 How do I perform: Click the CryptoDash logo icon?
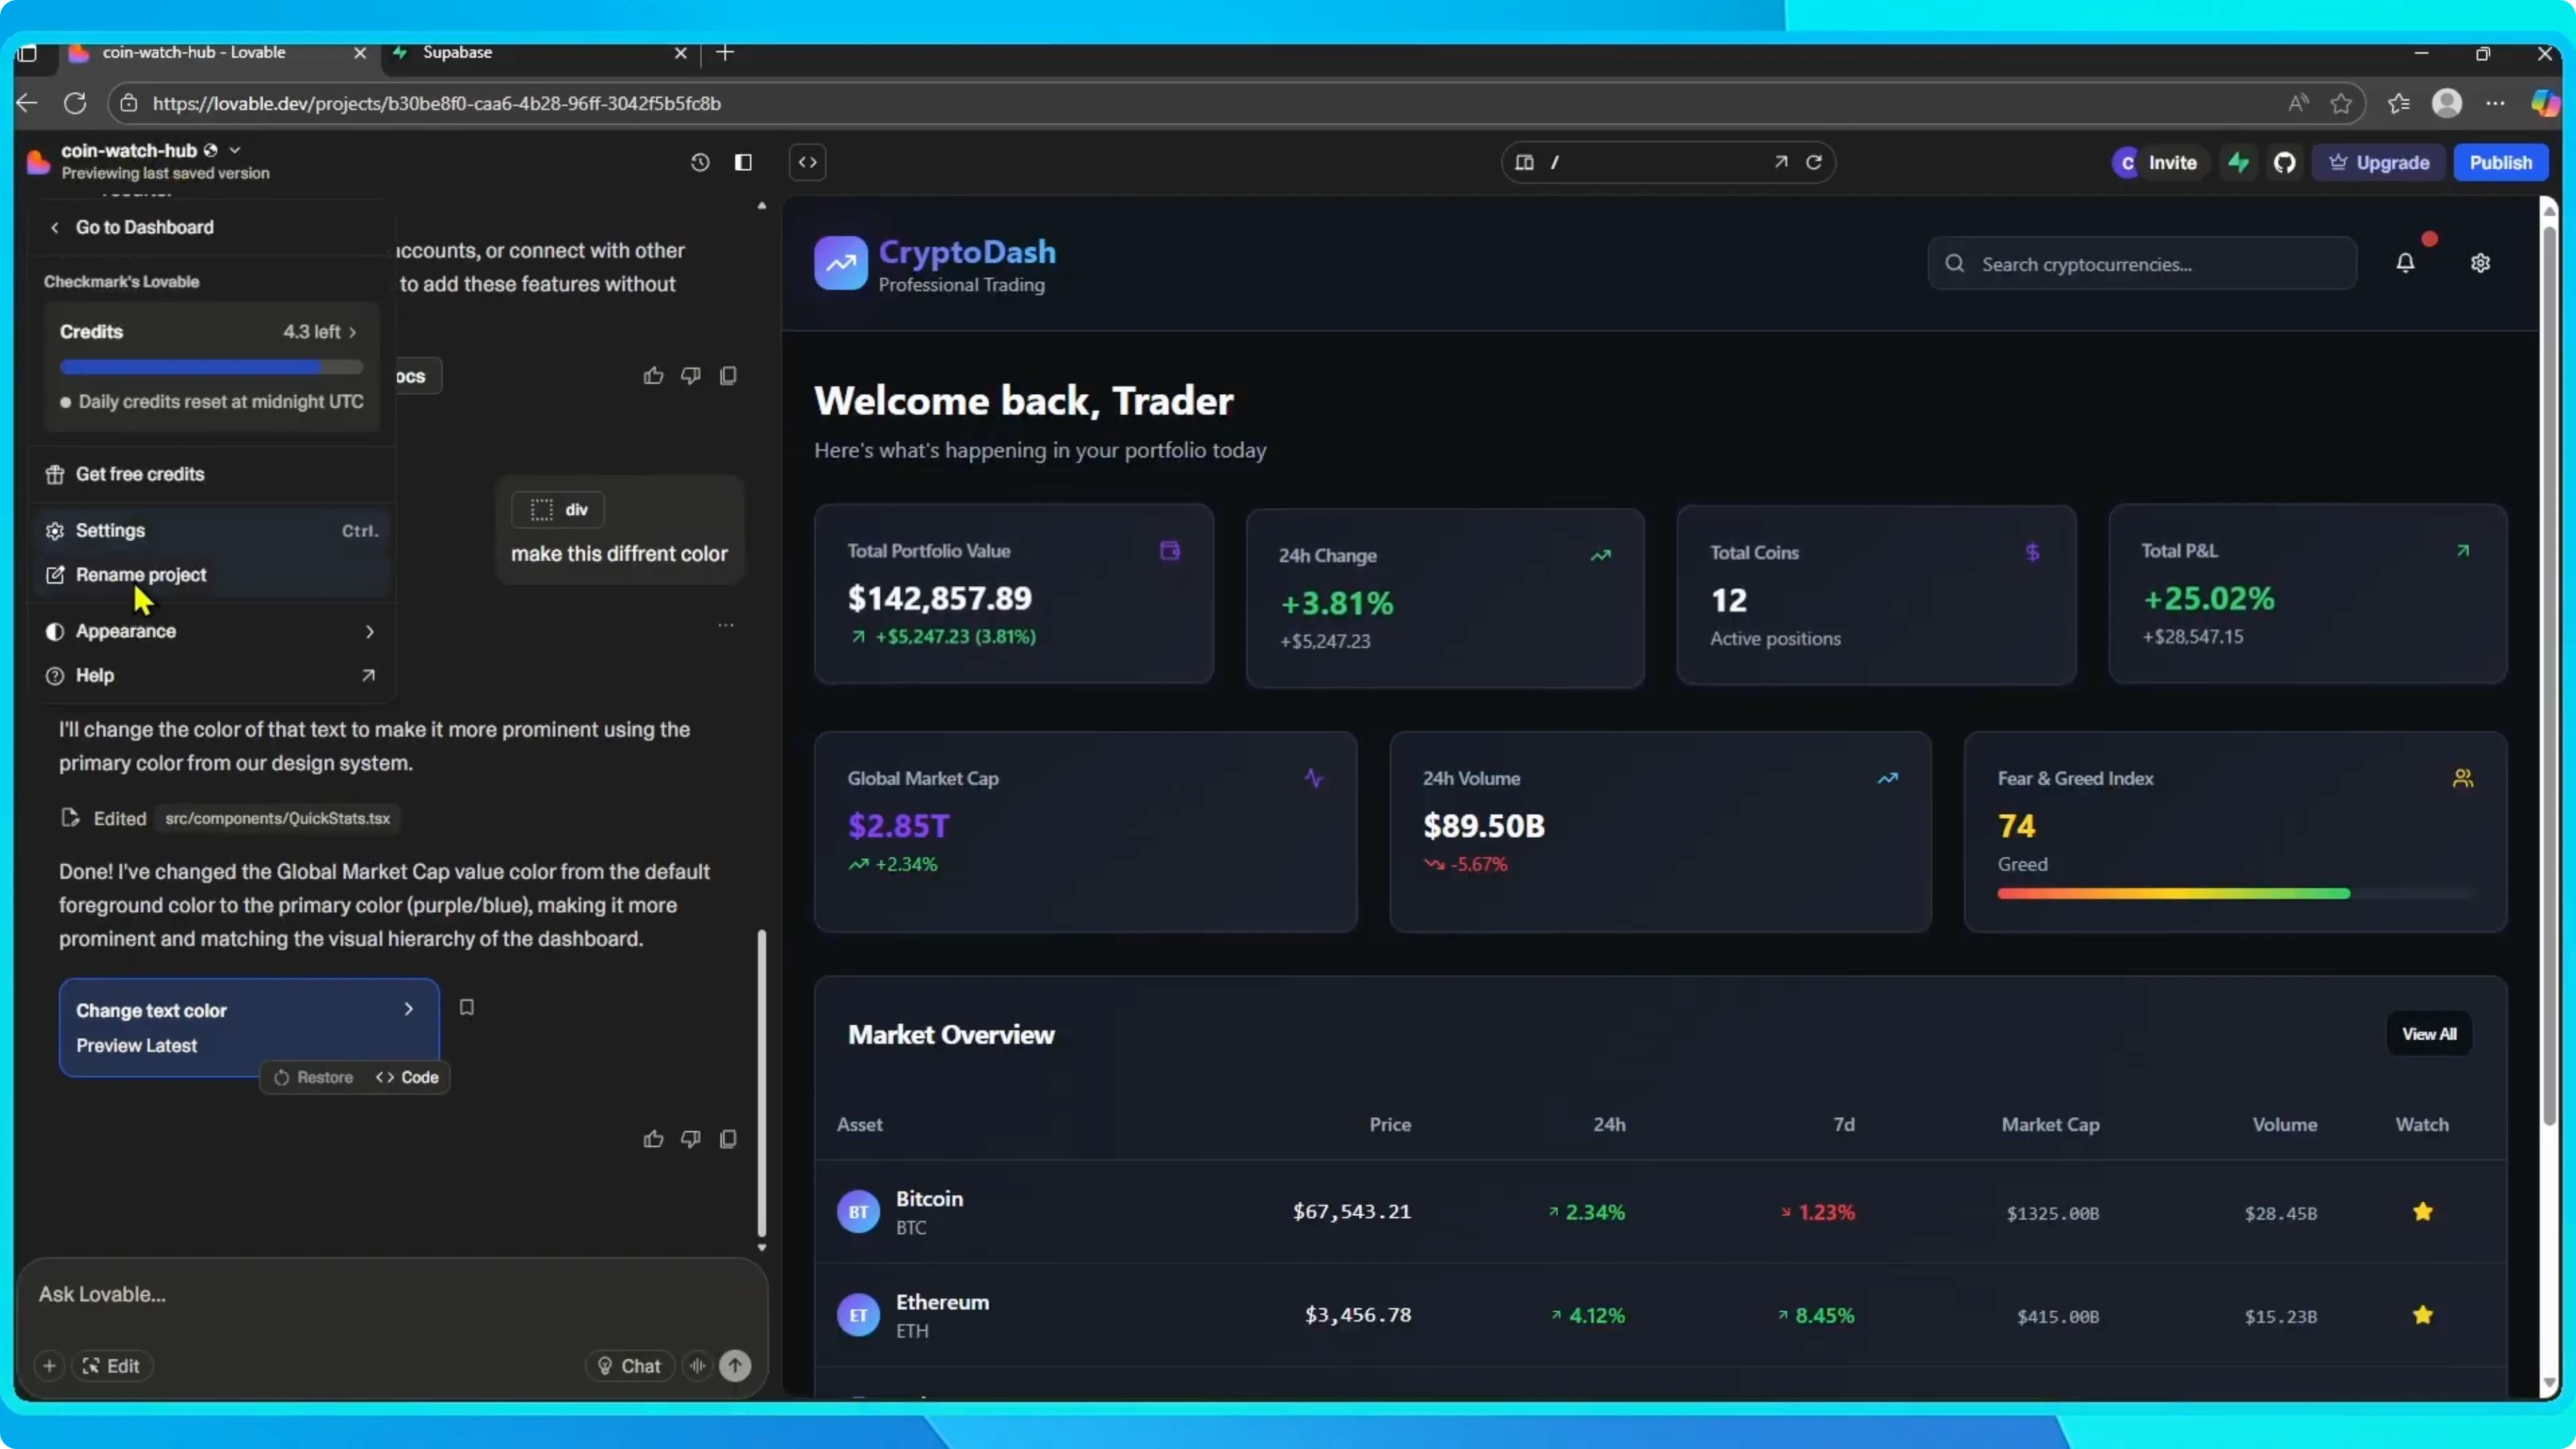[841, 263]
